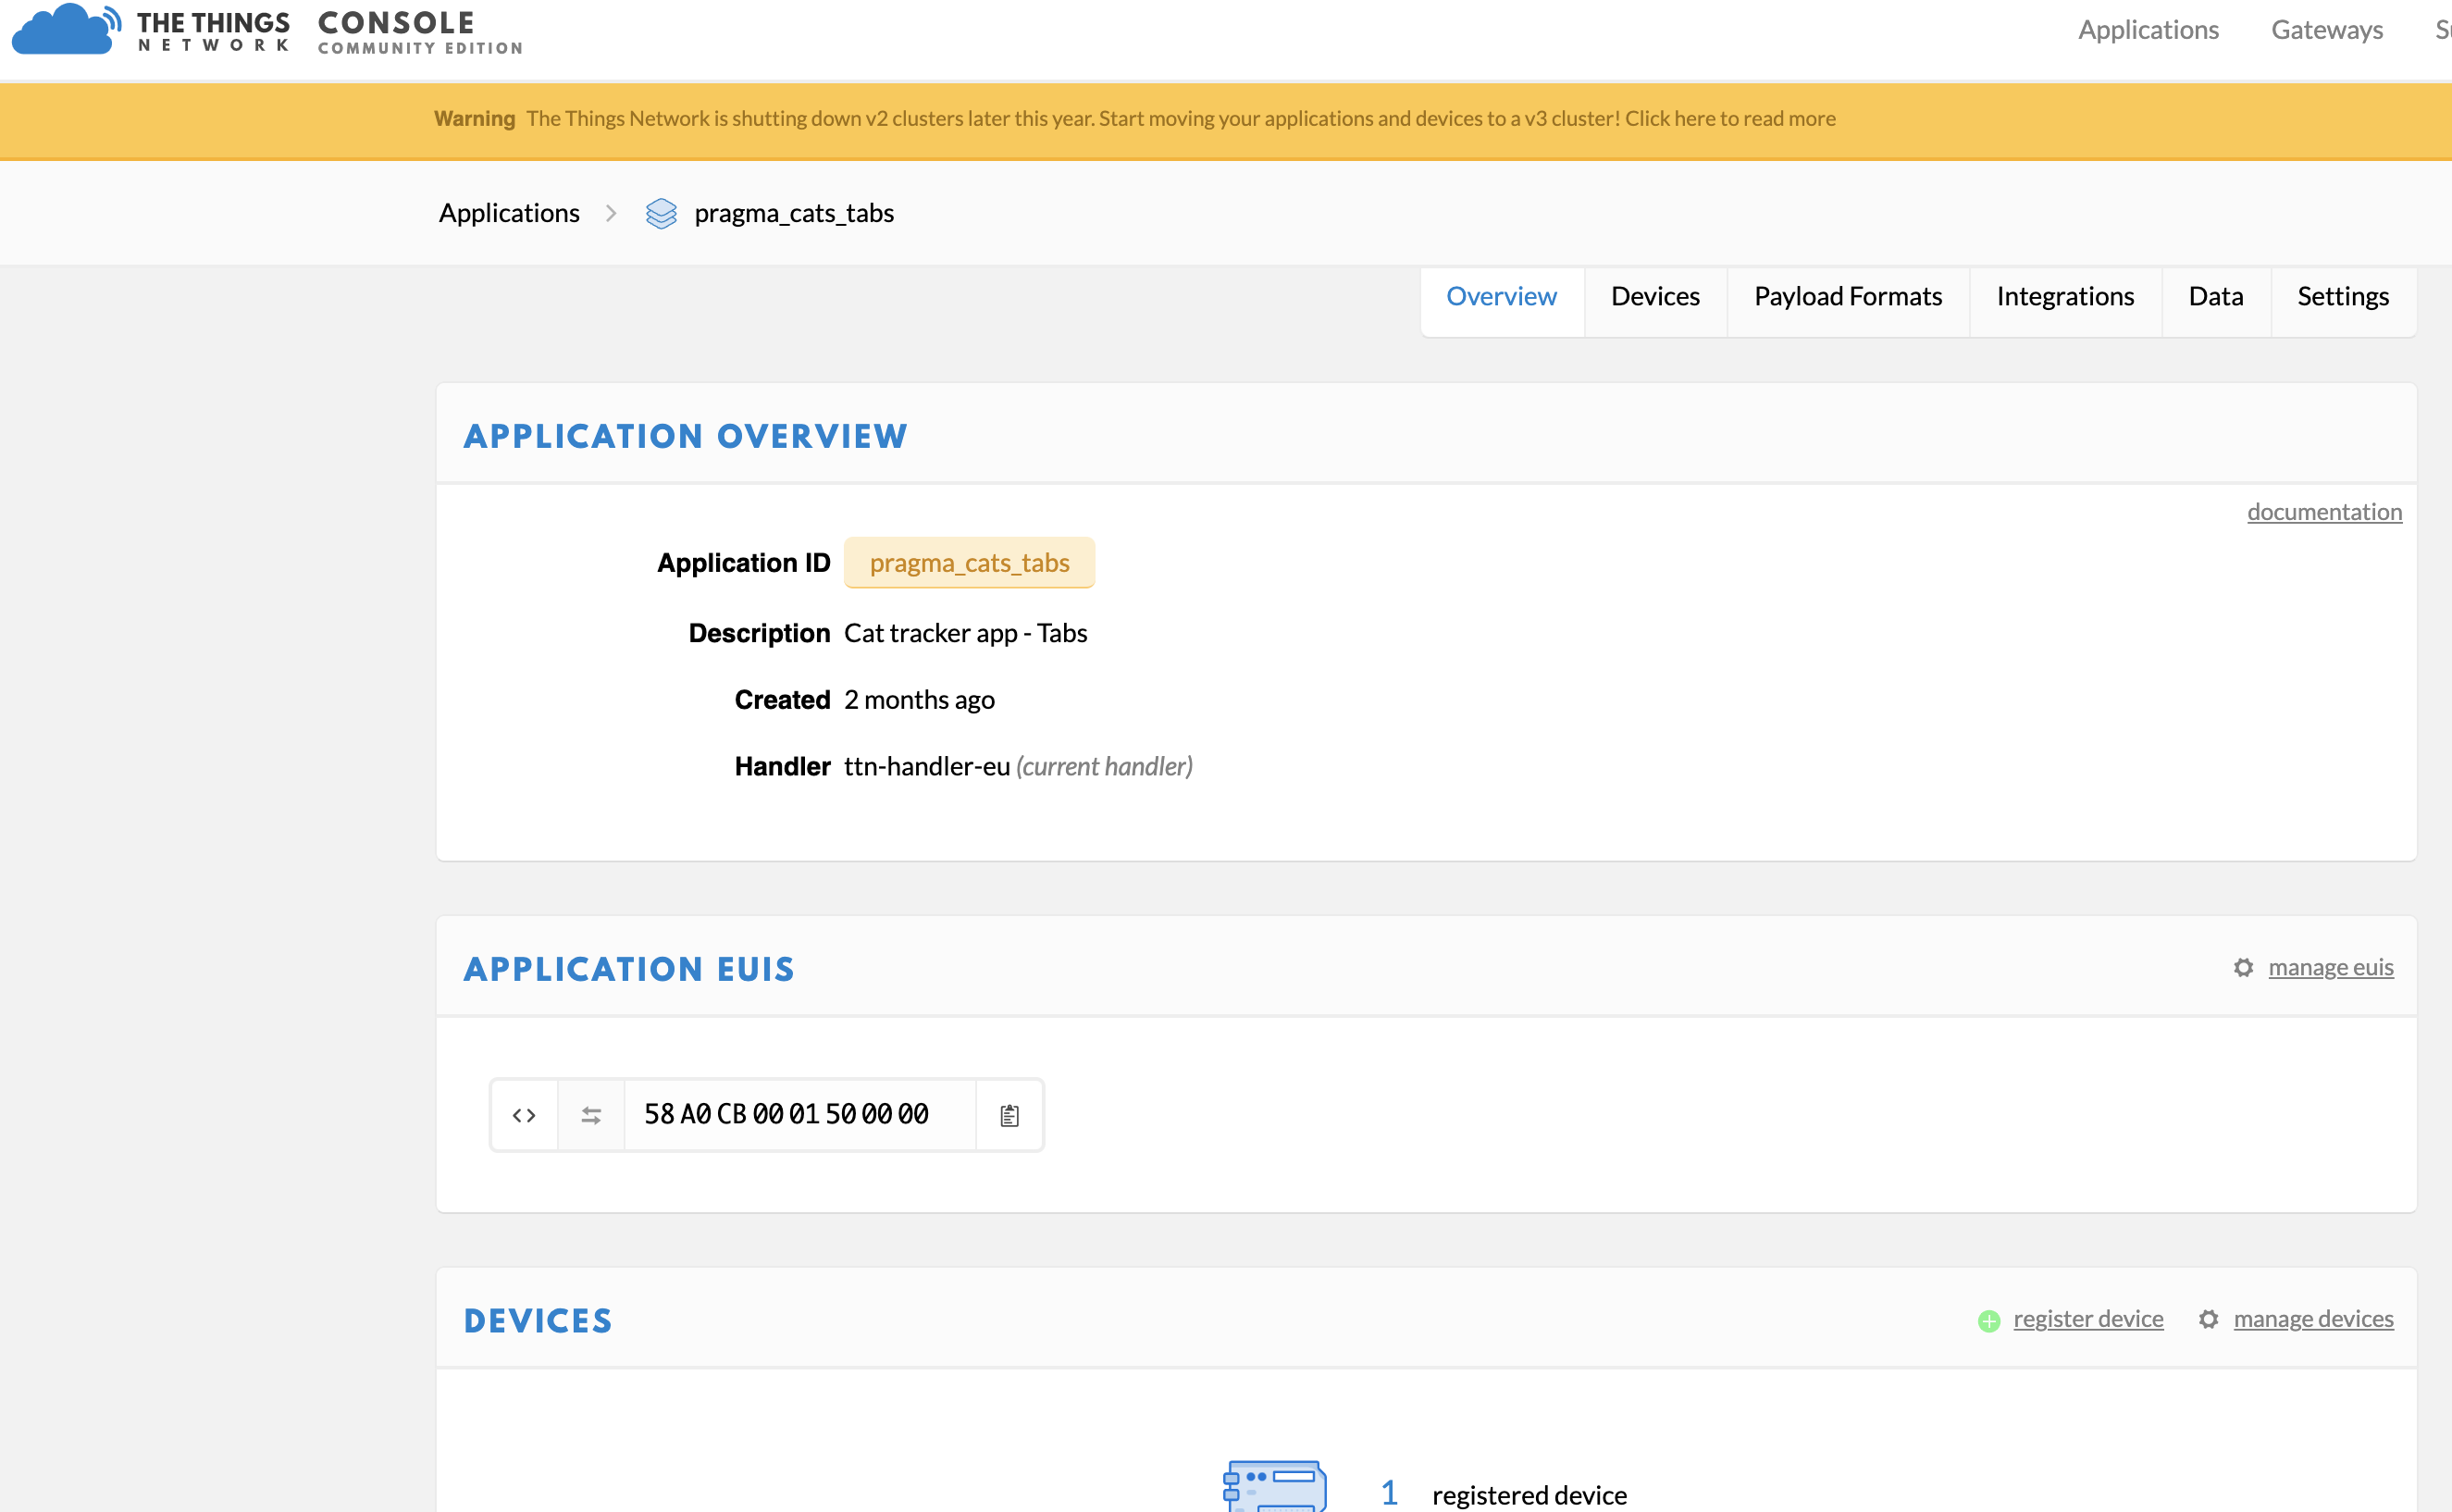
Task: Click the copy EUI to clipboard icon
Action: pos(1009,1114)
